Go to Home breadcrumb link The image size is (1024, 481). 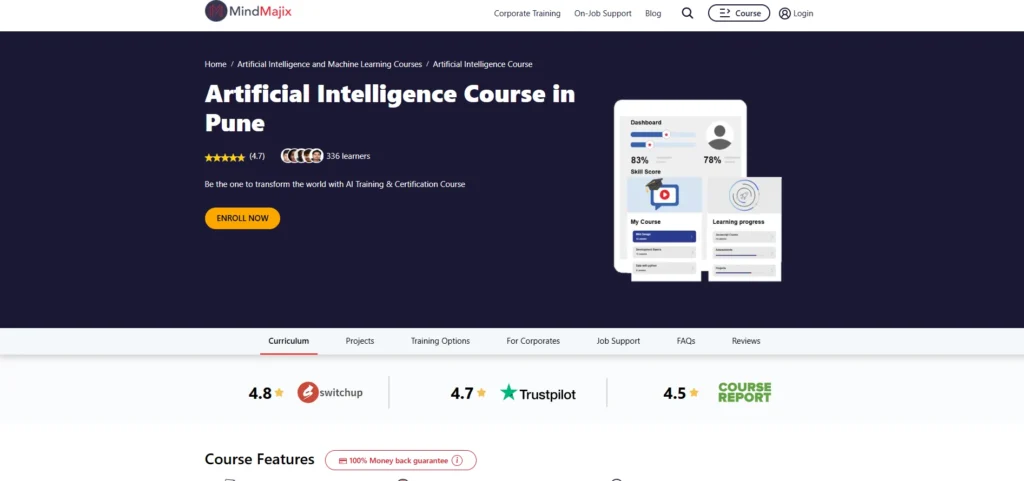tap(215, 64)
